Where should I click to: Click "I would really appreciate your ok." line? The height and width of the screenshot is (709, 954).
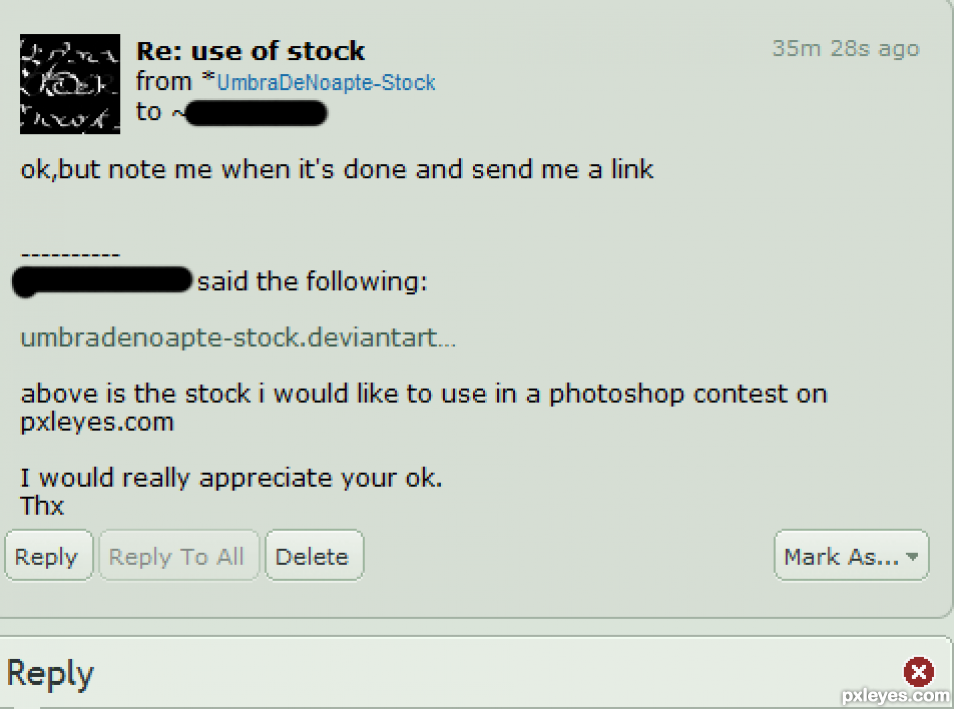click(x=231, y=478)
